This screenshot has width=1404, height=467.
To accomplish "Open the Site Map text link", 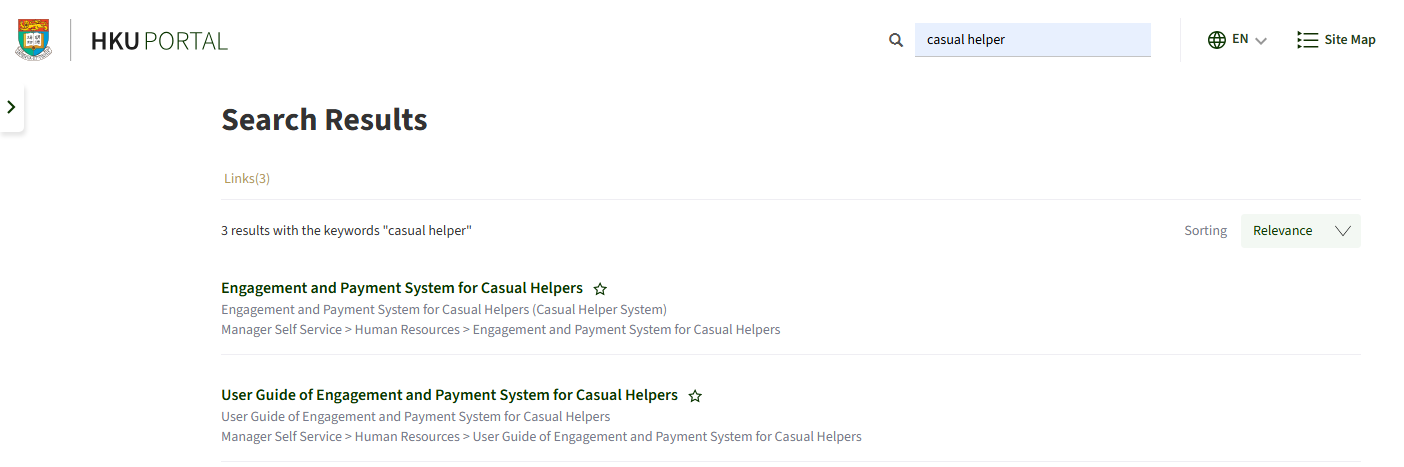I will pos(1350,40).
